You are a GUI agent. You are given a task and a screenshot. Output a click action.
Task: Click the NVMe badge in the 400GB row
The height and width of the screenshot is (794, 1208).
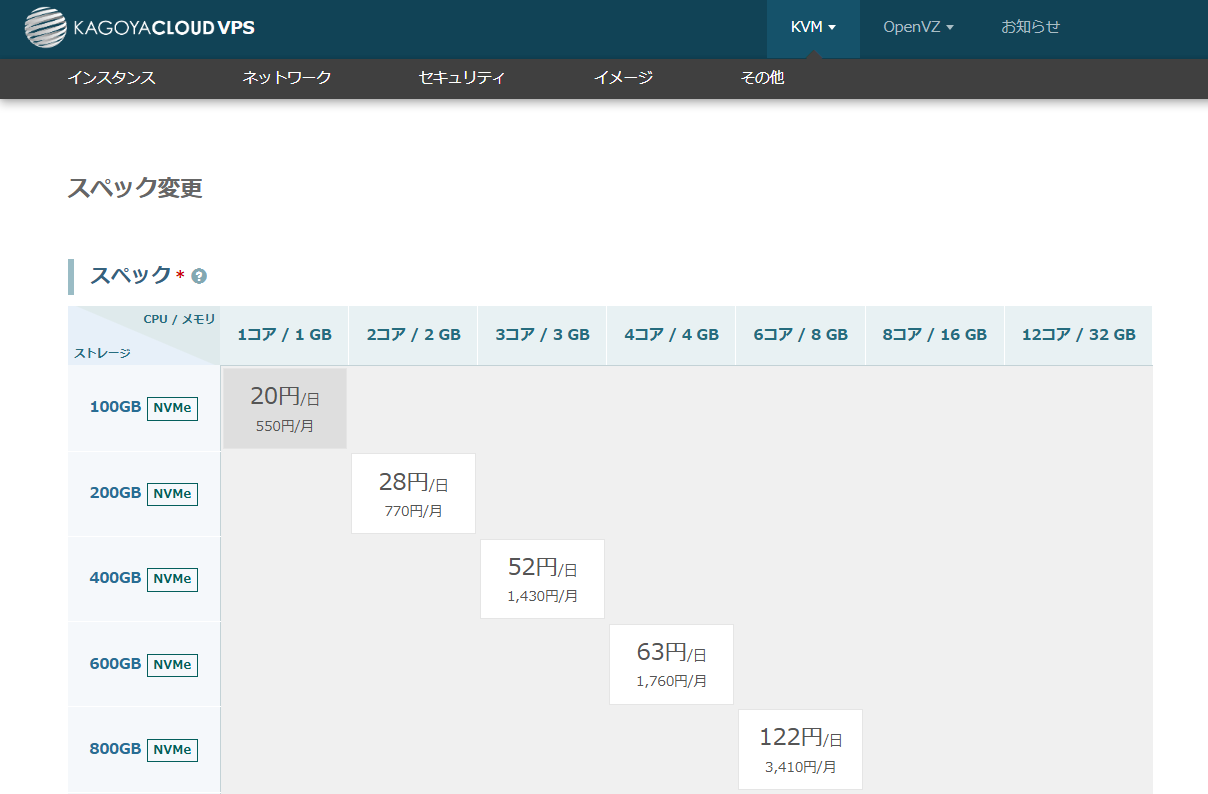click(172, 579)
